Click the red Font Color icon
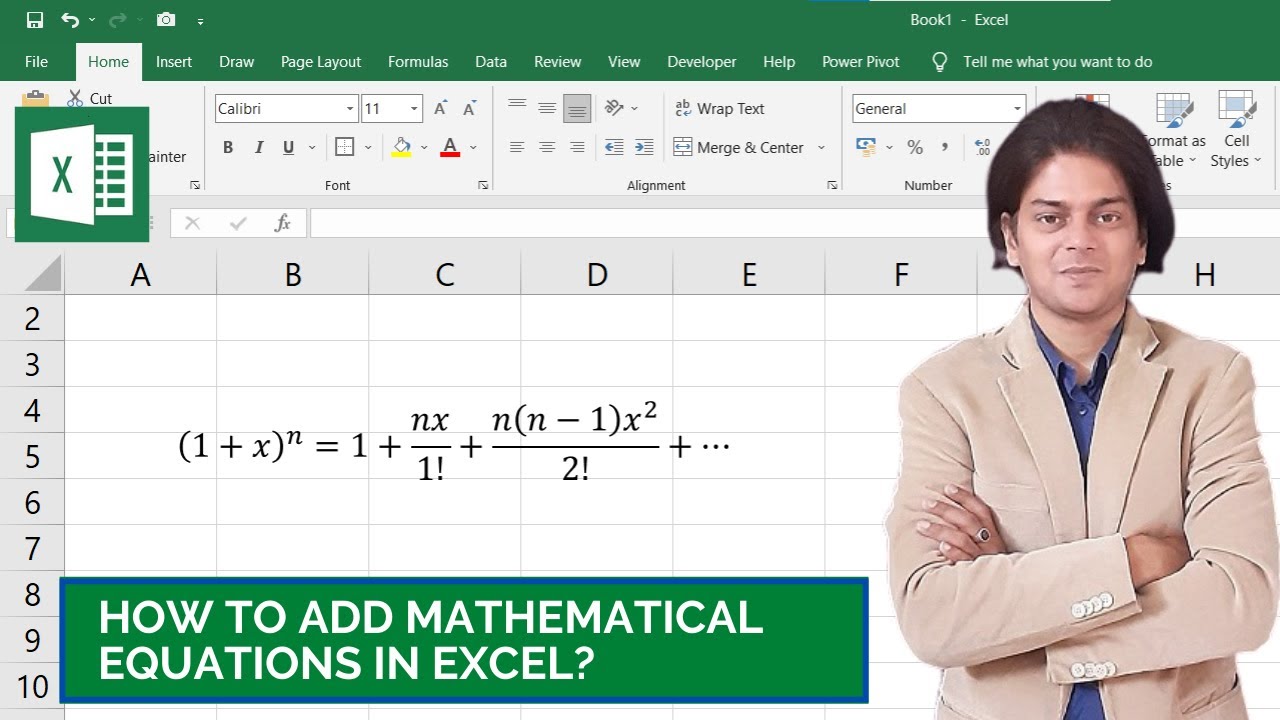 click(450, 147)
